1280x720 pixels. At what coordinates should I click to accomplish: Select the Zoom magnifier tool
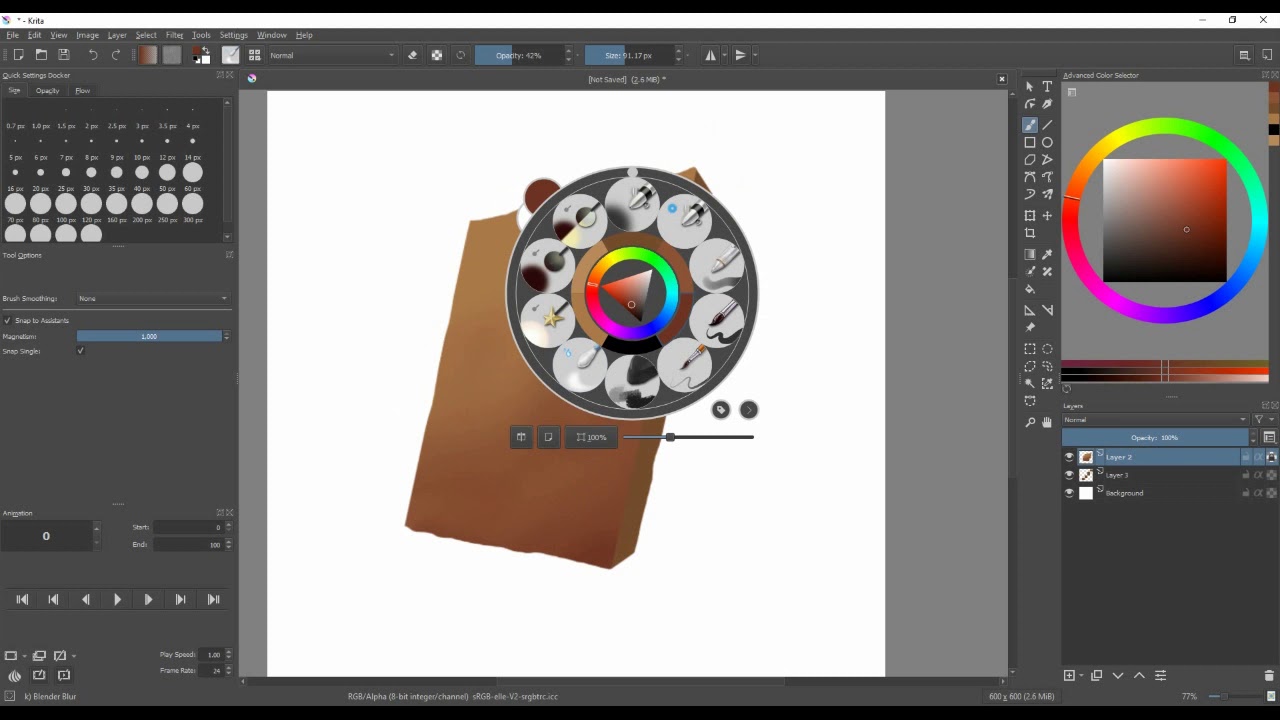coord(1030,422)
